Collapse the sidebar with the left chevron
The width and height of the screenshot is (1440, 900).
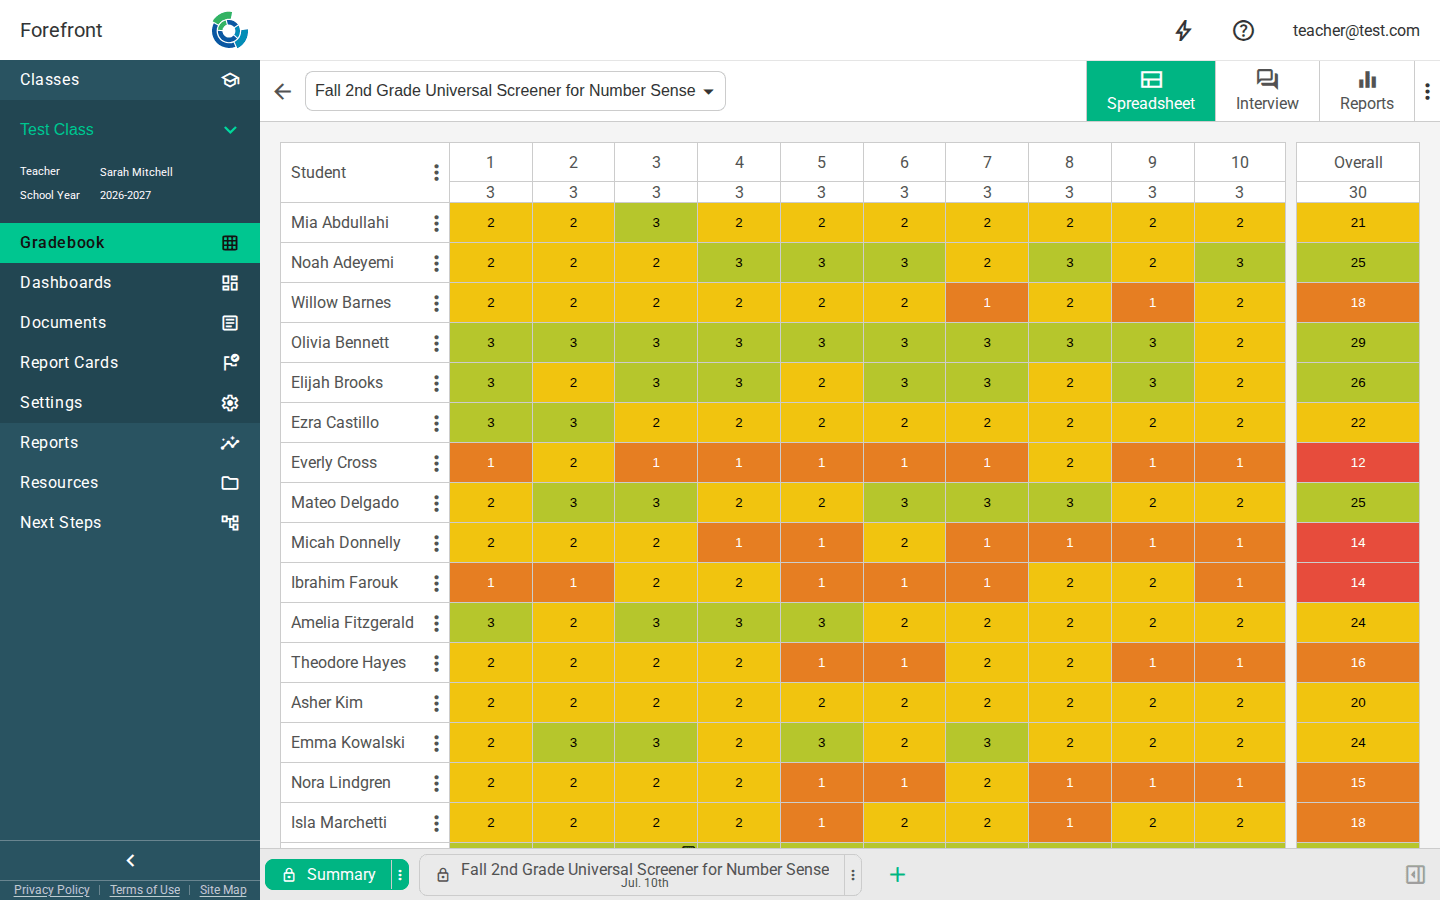point(130,860)
